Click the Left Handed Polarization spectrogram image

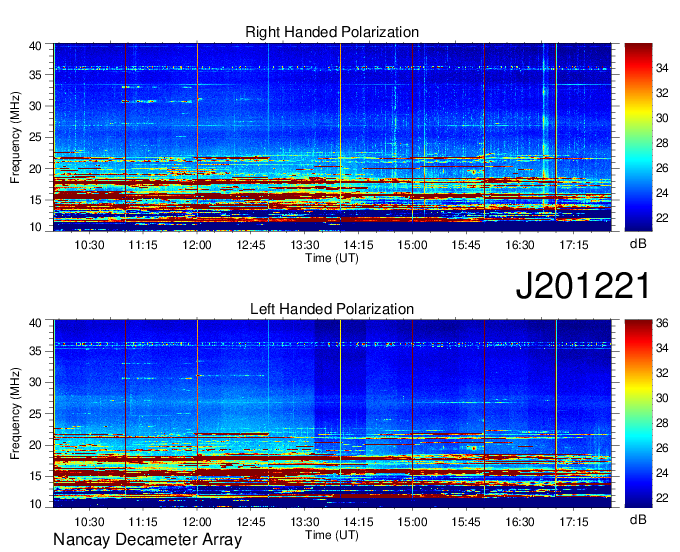click(332, 414)
